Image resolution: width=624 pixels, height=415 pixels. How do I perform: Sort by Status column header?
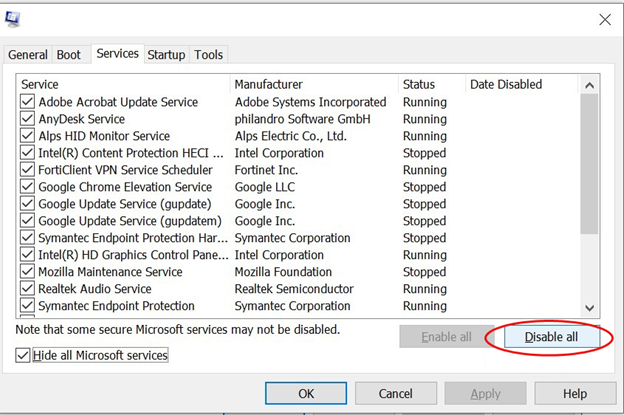click(432, 84)
